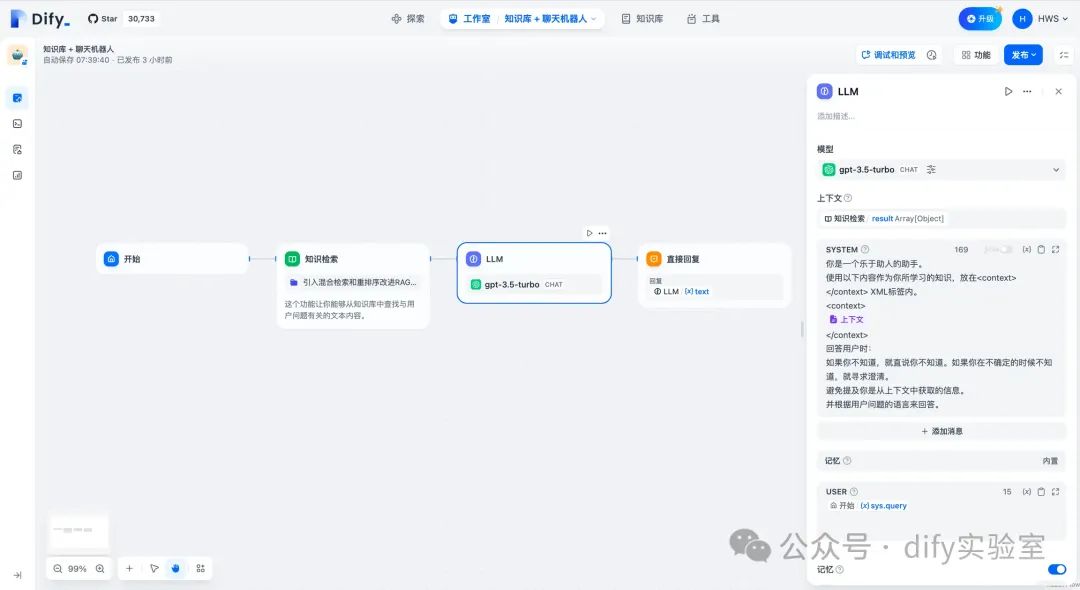Click the Dify logo

pyautogui.click(x=40, y=19)
